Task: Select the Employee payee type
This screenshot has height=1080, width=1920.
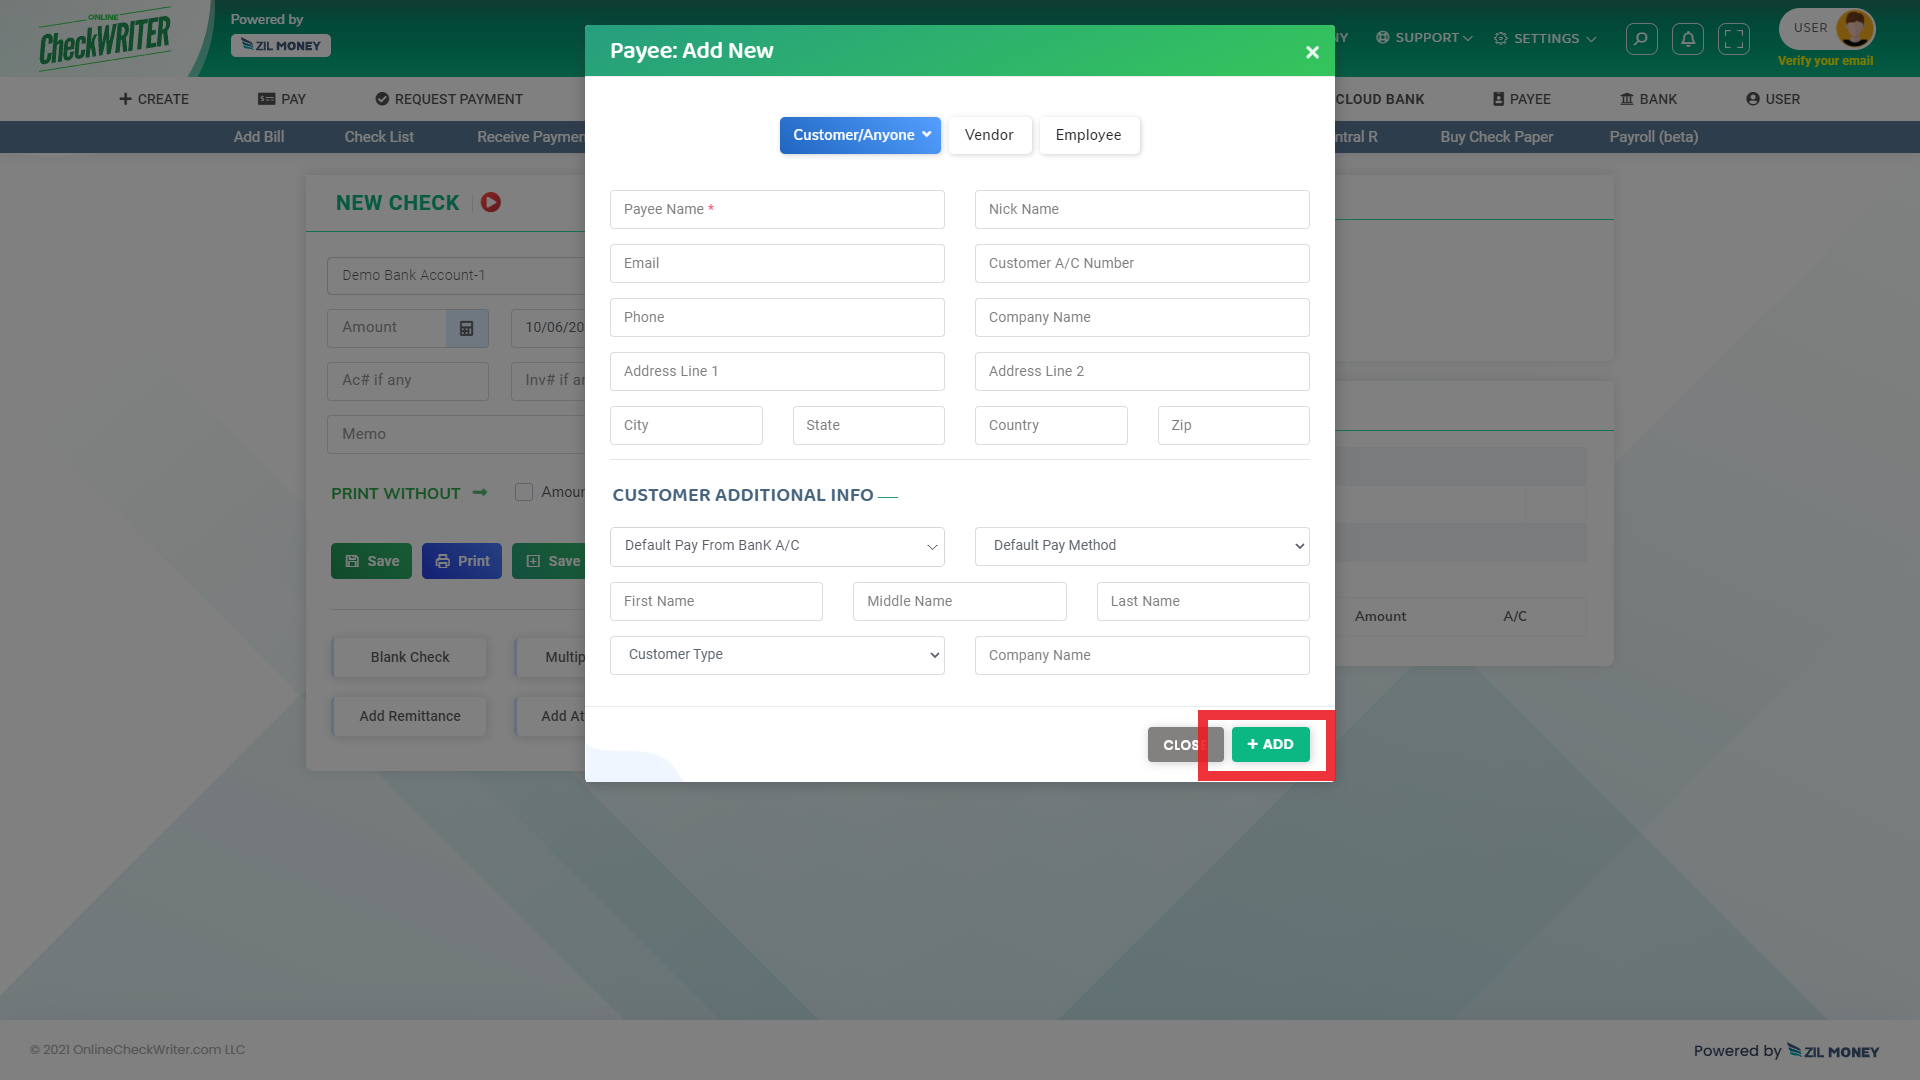Action: (1088, 135)
